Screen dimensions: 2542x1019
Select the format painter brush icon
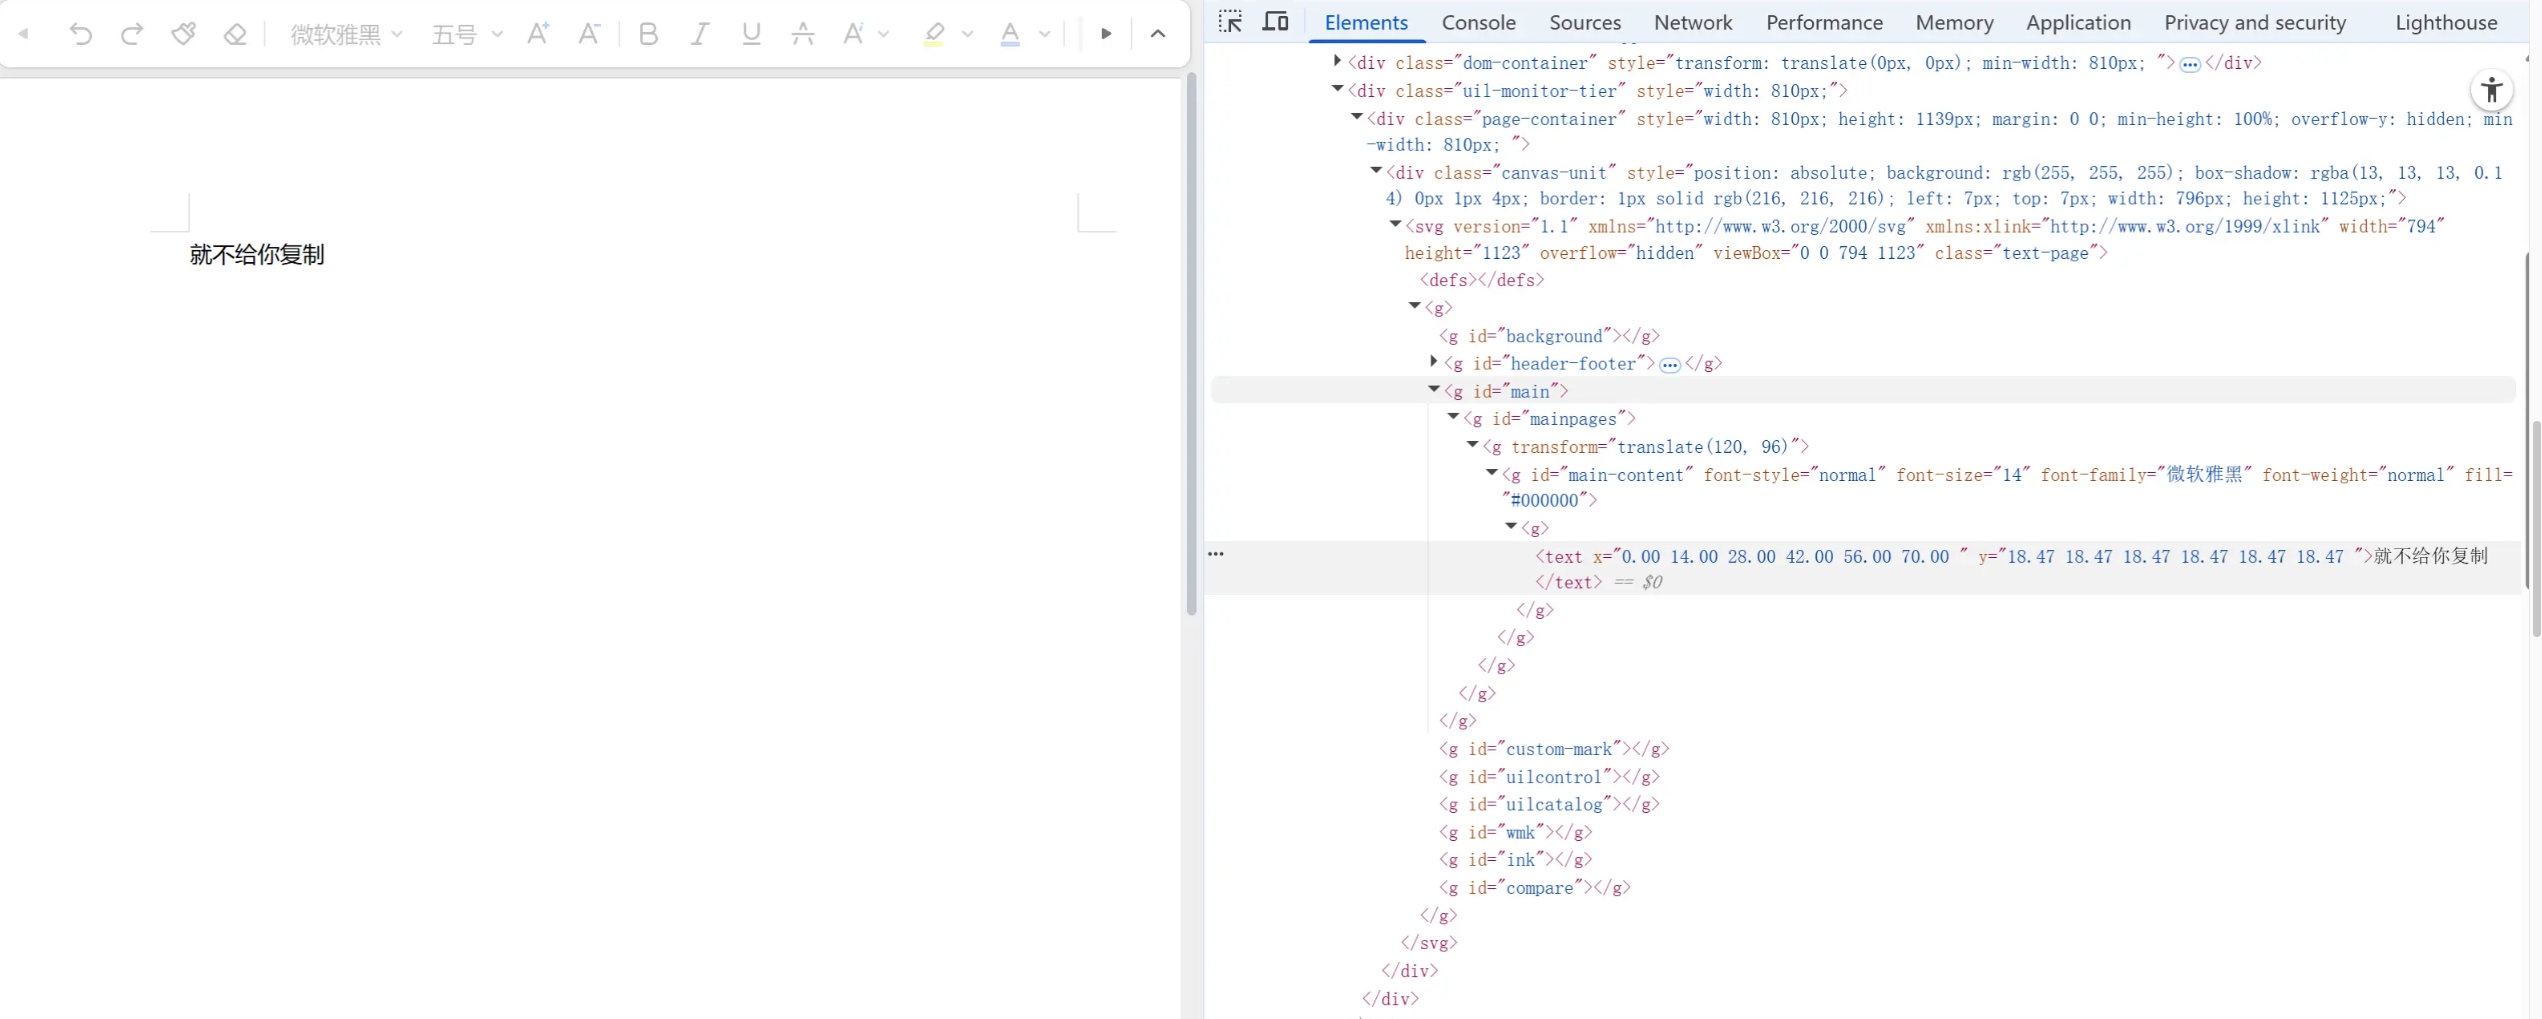[x=183, y=34]
